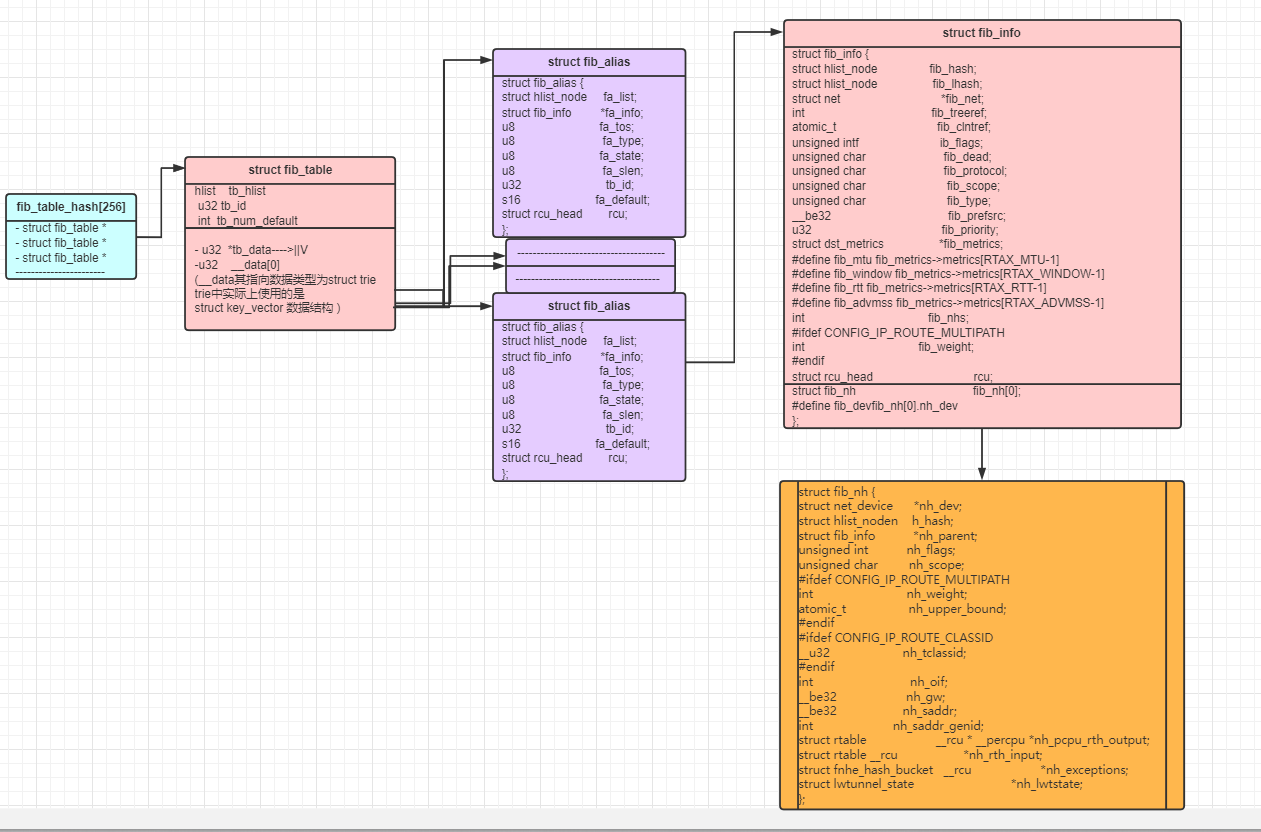Select the '__be32 nh_gw' line
Image resolution: width=1261 pixels, height=832 pixels.
coord(872,696)
